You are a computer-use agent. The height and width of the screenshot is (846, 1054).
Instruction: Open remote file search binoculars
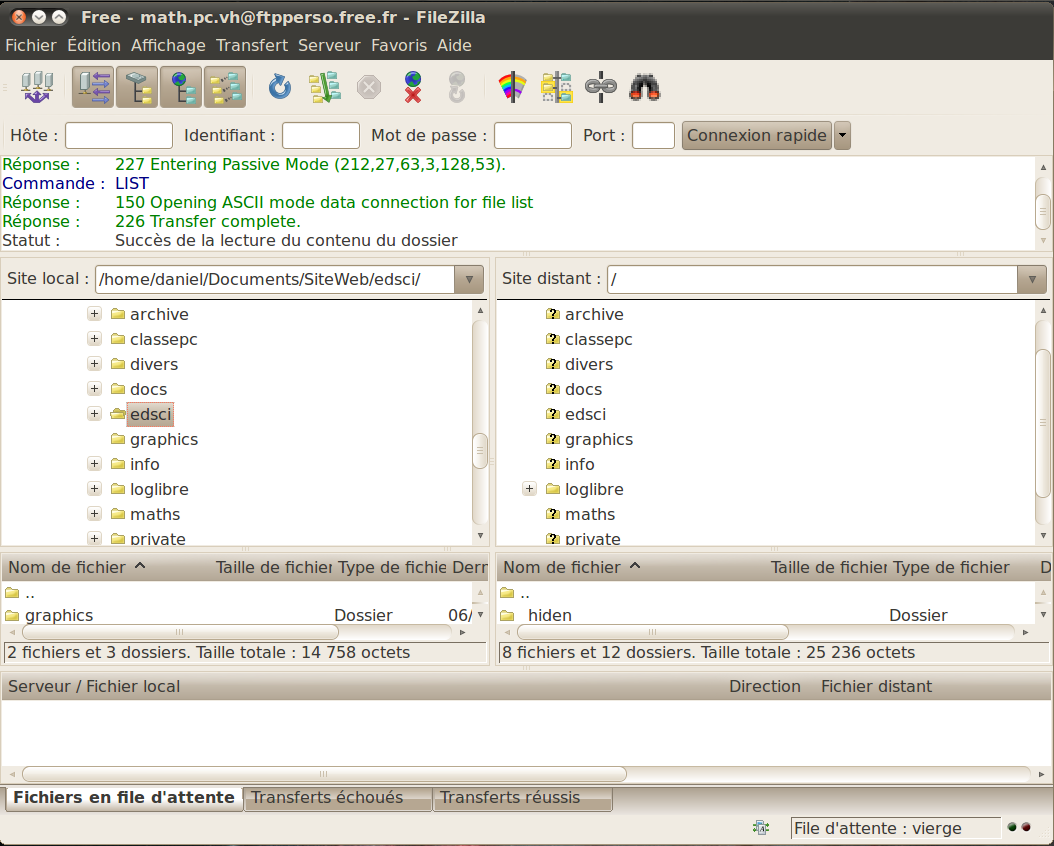pyautogui.click(x=645, y=88)
